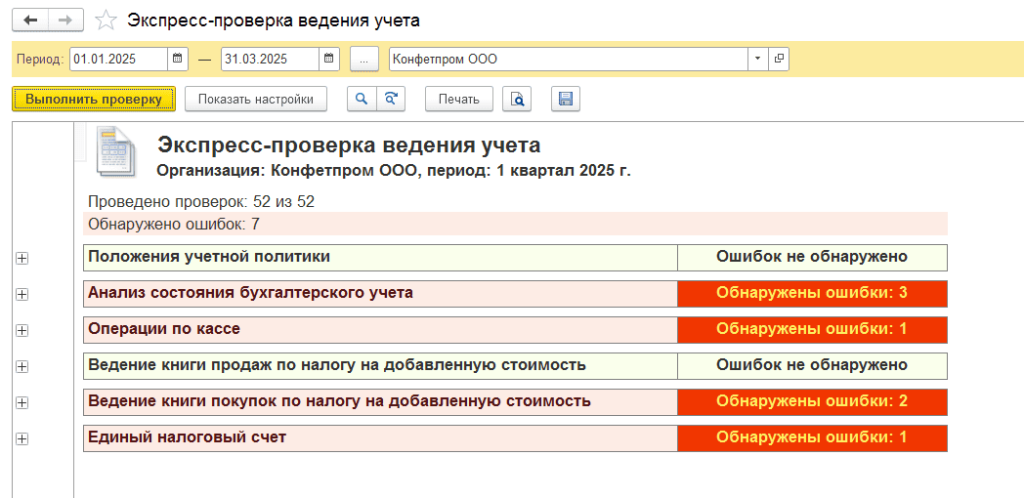The image size is (1024, 498).
Task: Select row Анализ состояния бухгалтерского учета
Action: 380,294
